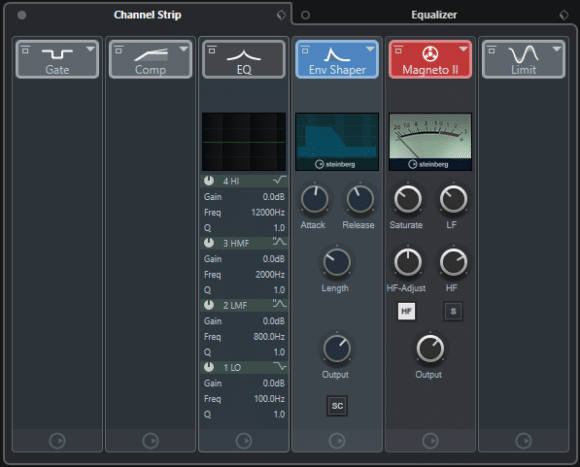Open the 1 LO filter type icon
This screenshot has width=580, height=467.
coord(280,366)
